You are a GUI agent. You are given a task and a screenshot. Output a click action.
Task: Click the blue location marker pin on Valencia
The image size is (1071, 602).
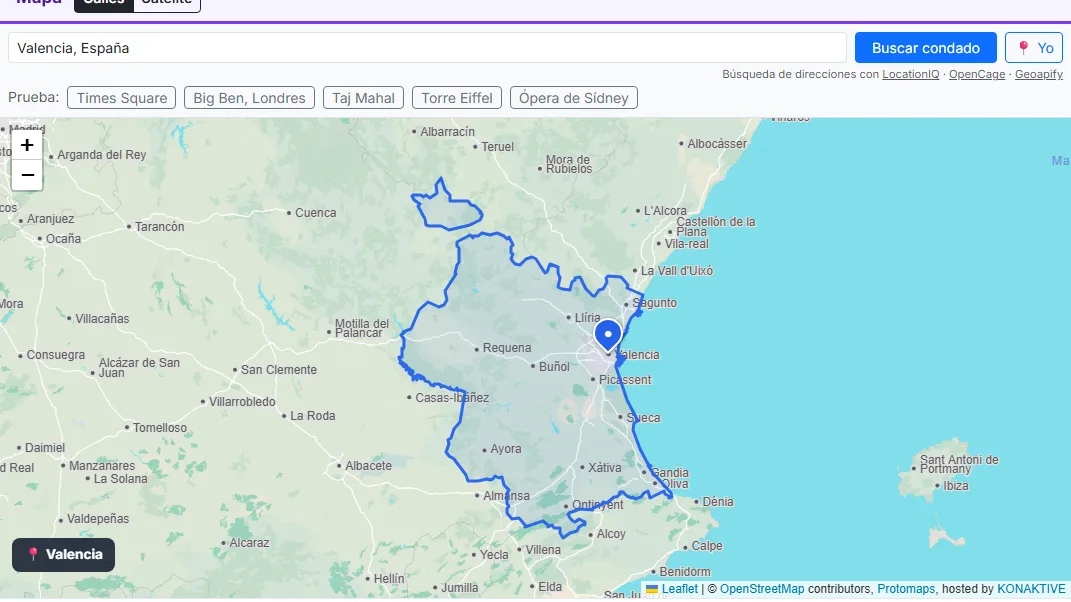coord(608,336)
